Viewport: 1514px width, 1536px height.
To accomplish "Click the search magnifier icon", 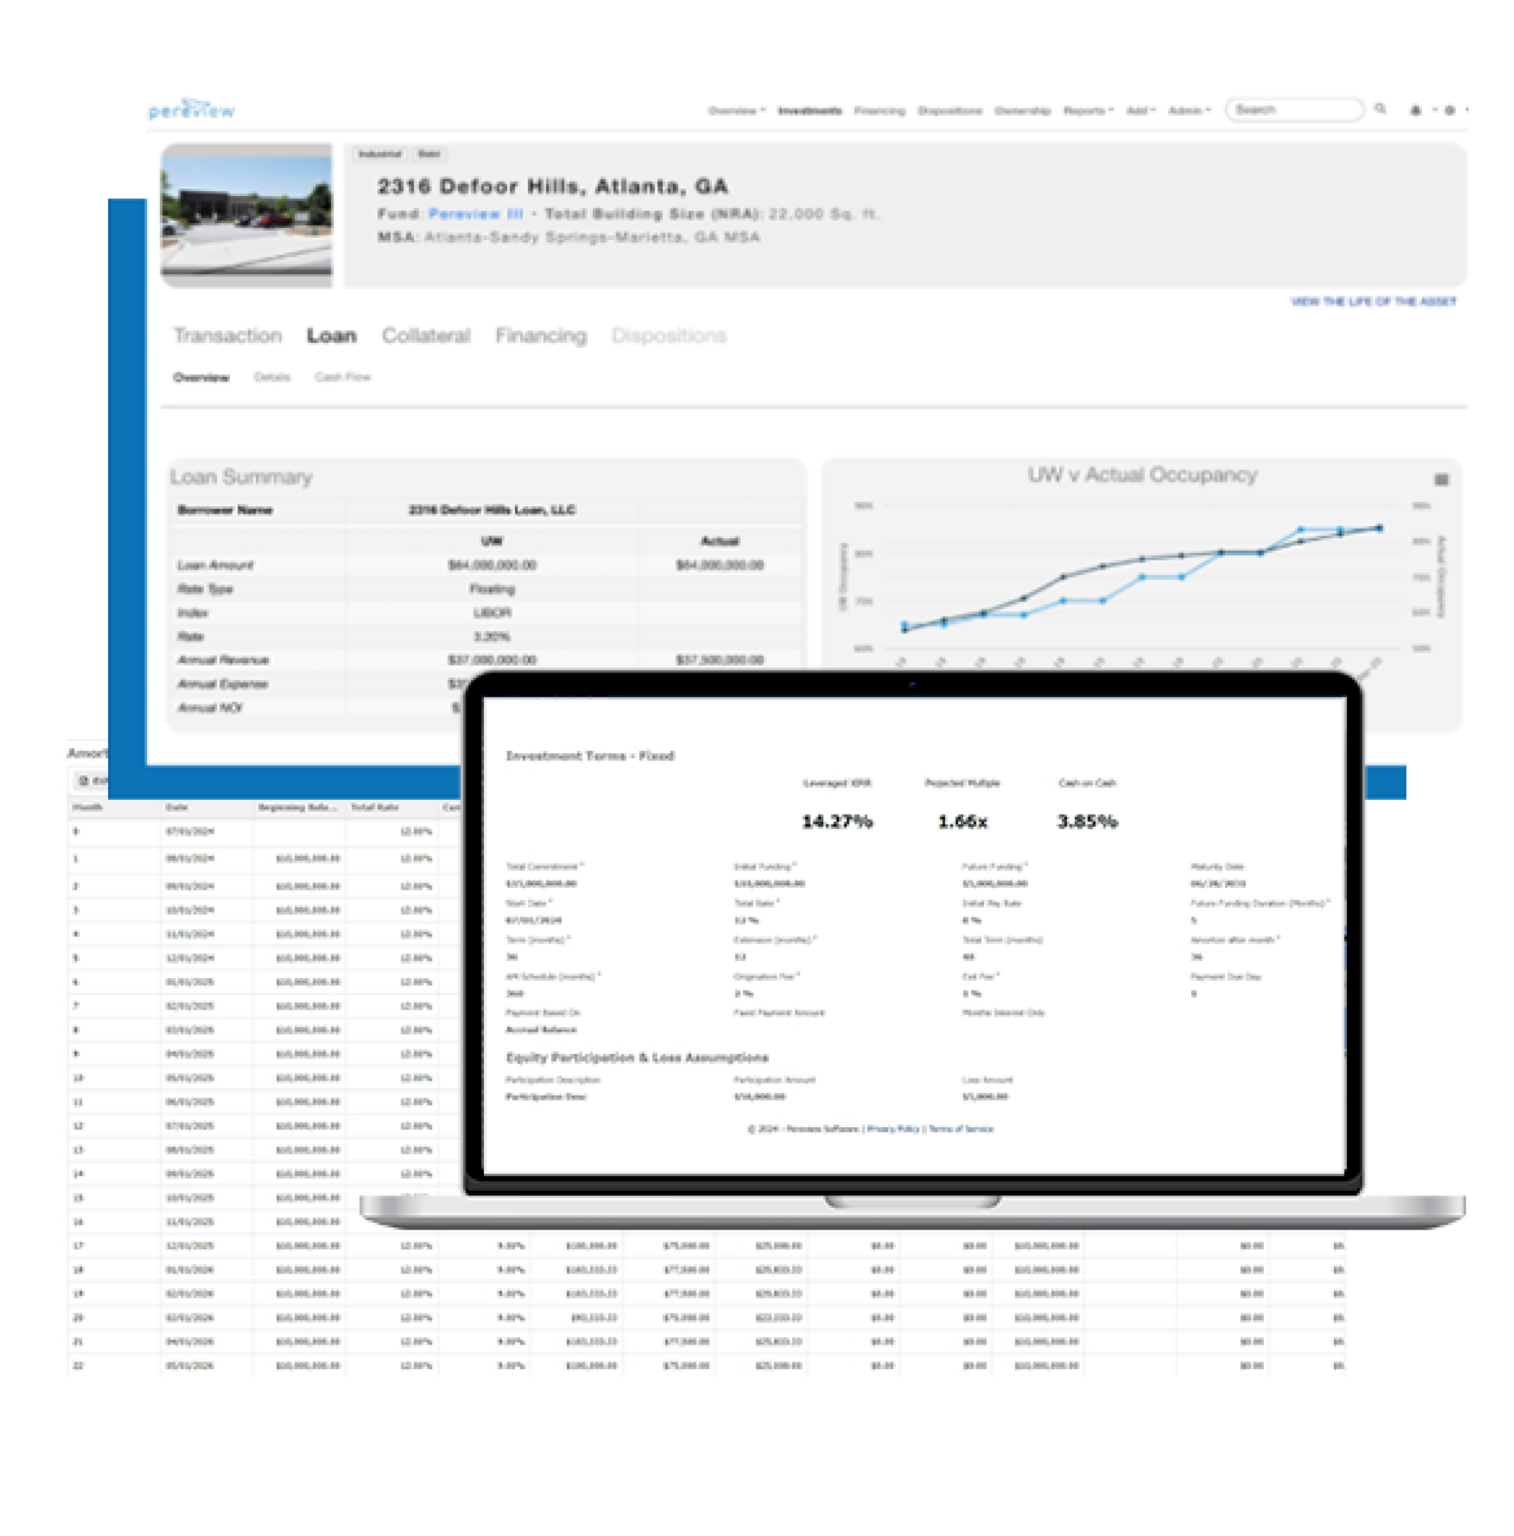I will pos(1380,110).
